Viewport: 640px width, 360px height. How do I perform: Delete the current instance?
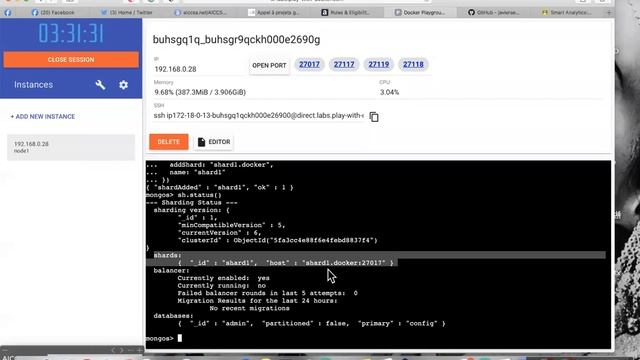169,142
